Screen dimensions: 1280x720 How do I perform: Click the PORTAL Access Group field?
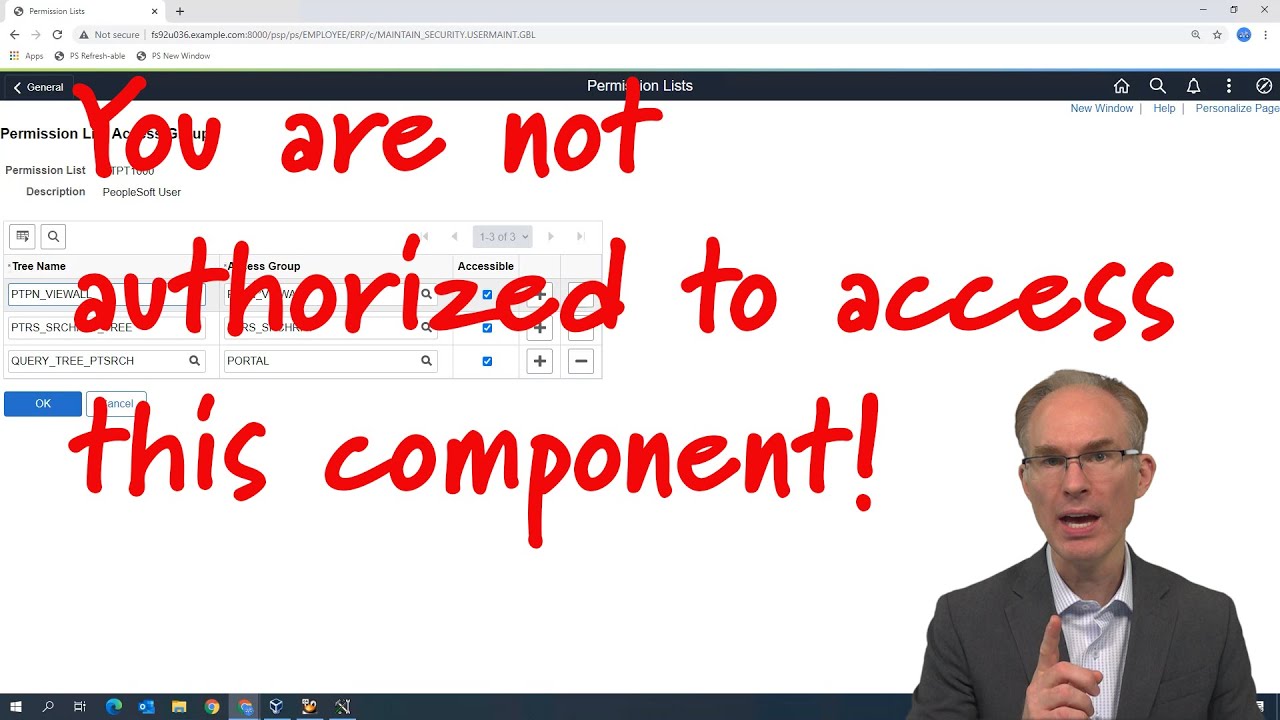point(330,361)
